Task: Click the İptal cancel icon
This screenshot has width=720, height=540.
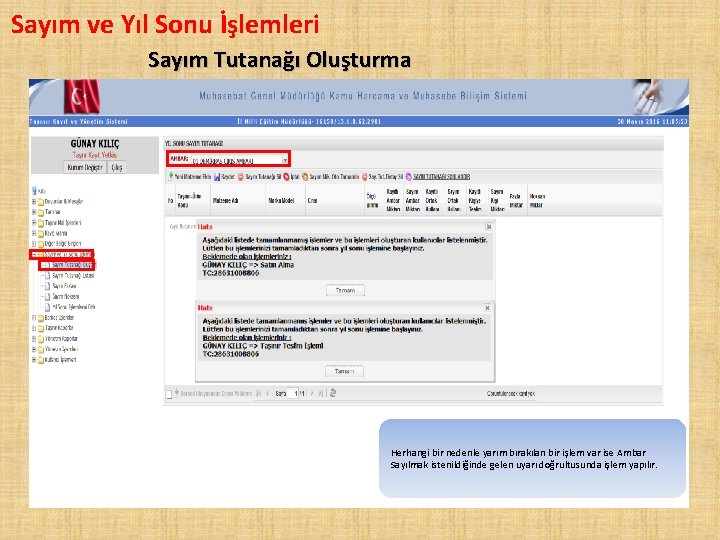Action: point(286,177)
